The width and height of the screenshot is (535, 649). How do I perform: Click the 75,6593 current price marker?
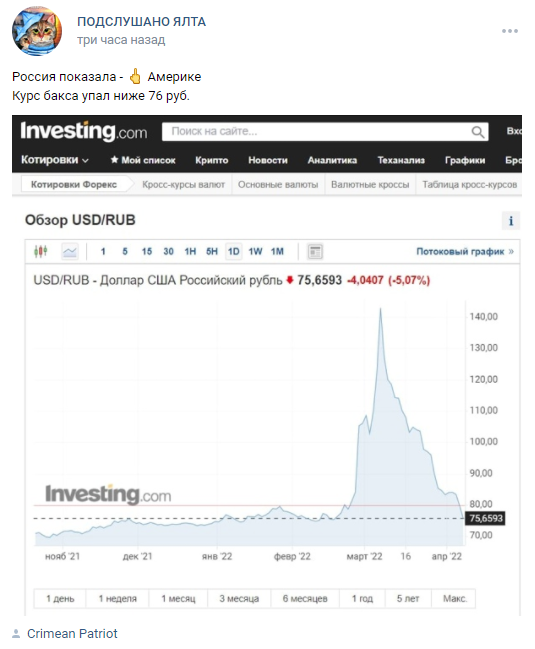[485, 518]
